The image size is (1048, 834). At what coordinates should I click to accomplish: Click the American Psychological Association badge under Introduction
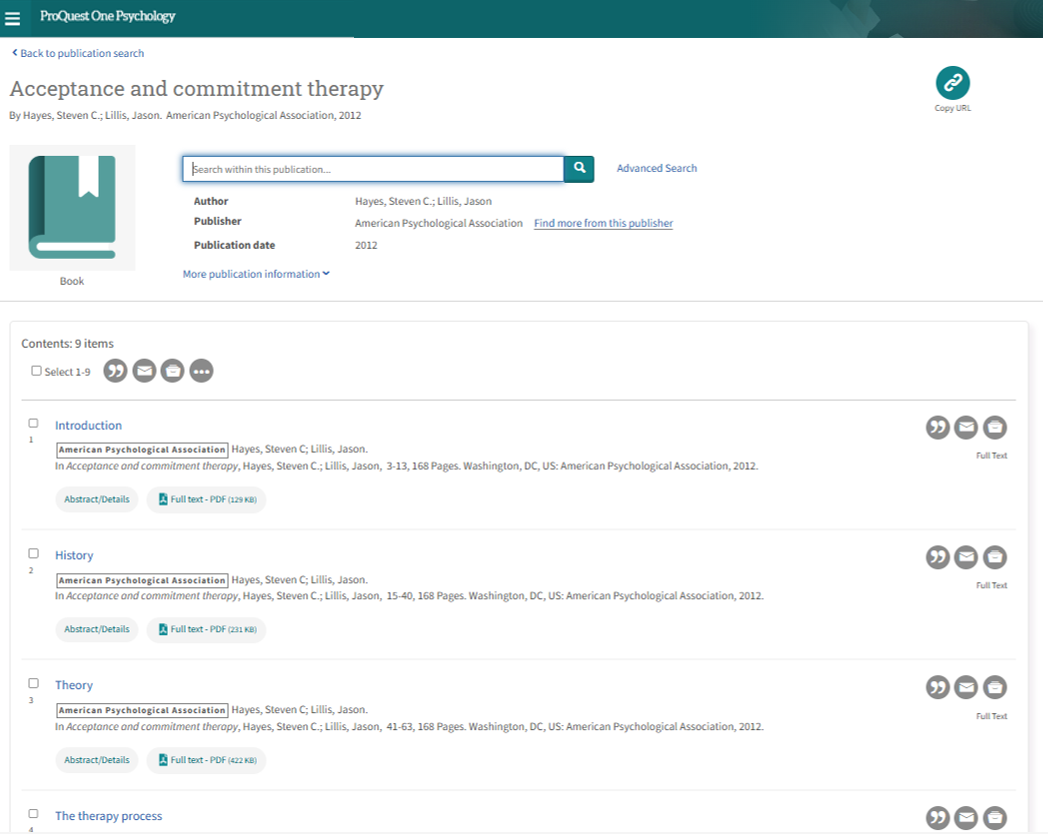[142, 450]
